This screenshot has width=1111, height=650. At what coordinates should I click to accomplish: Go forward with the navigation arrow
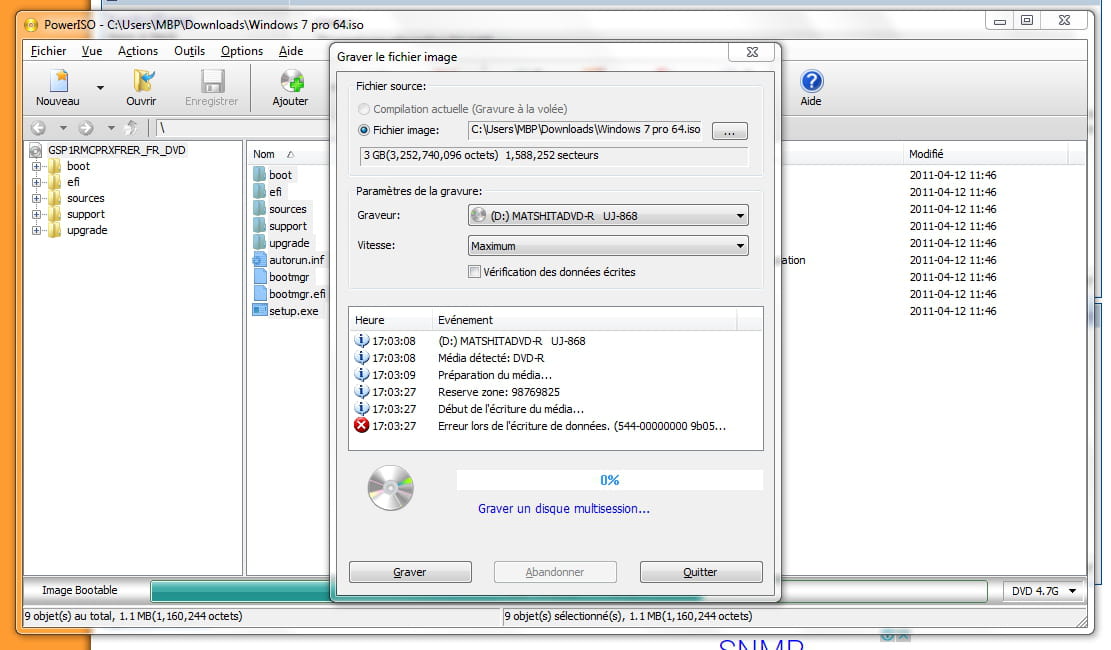[86, 128]
